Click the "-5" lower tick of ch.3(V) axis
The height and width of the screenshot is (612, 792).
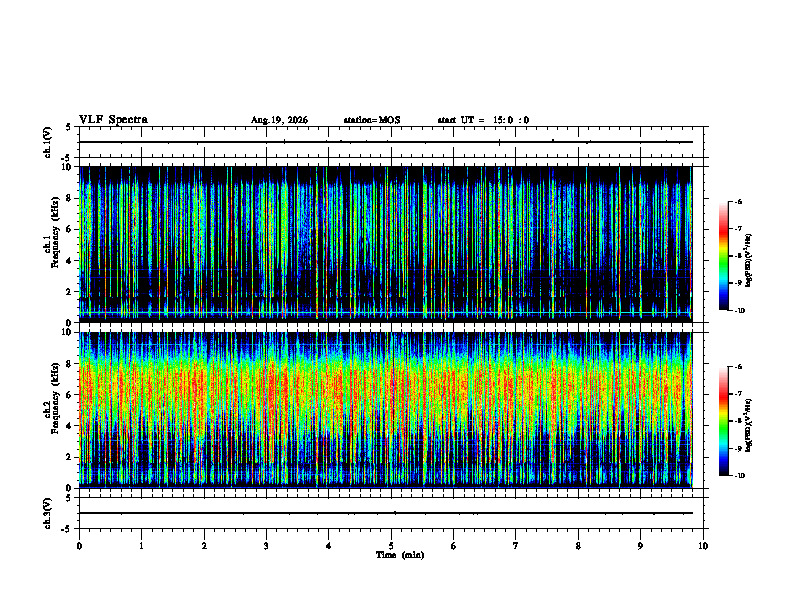click(67, 529)
